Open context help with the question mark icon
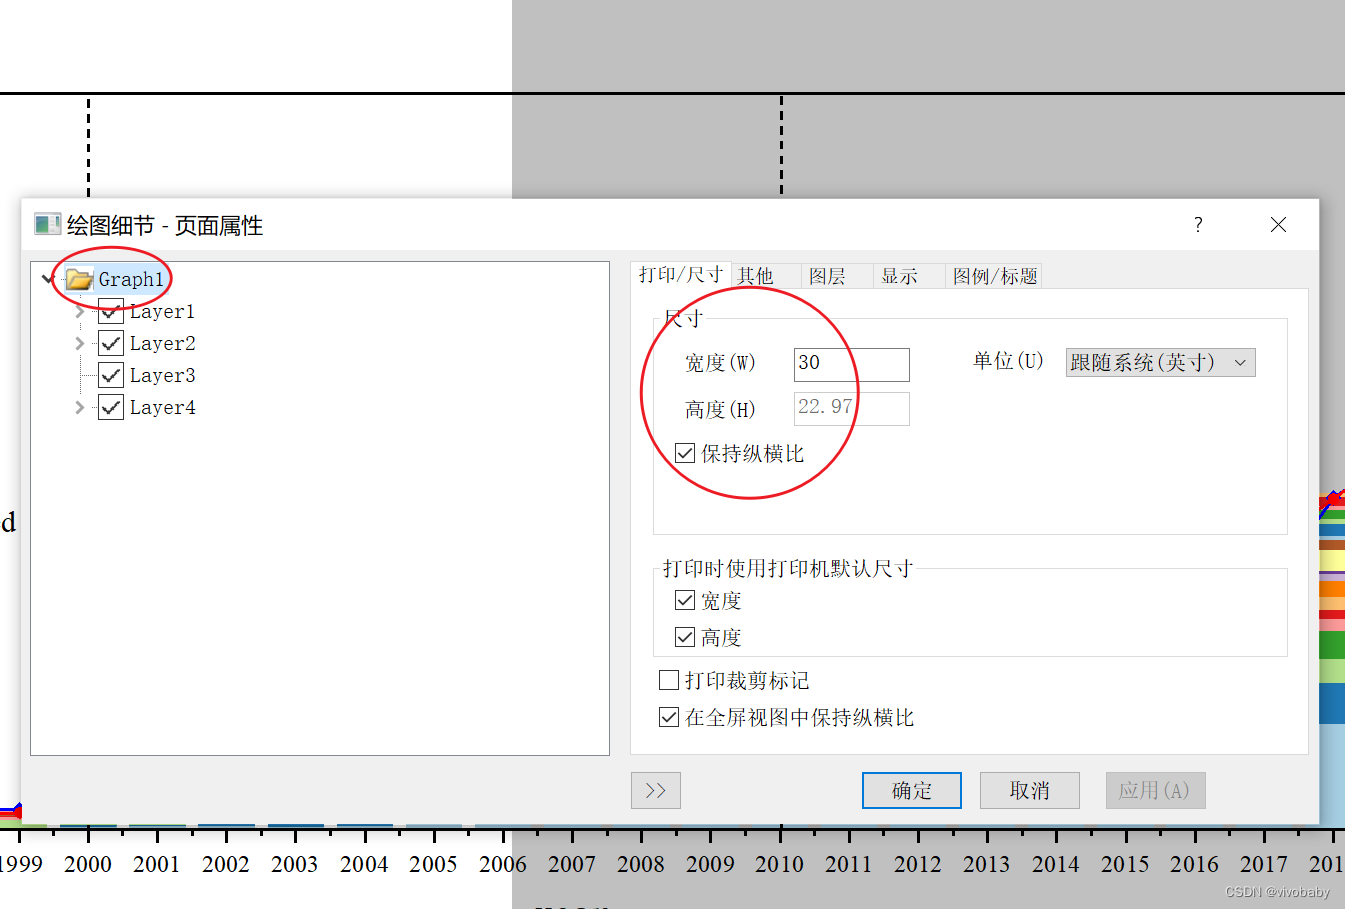Screen dimensions: 1345x909 click(x=1197, y=225)
